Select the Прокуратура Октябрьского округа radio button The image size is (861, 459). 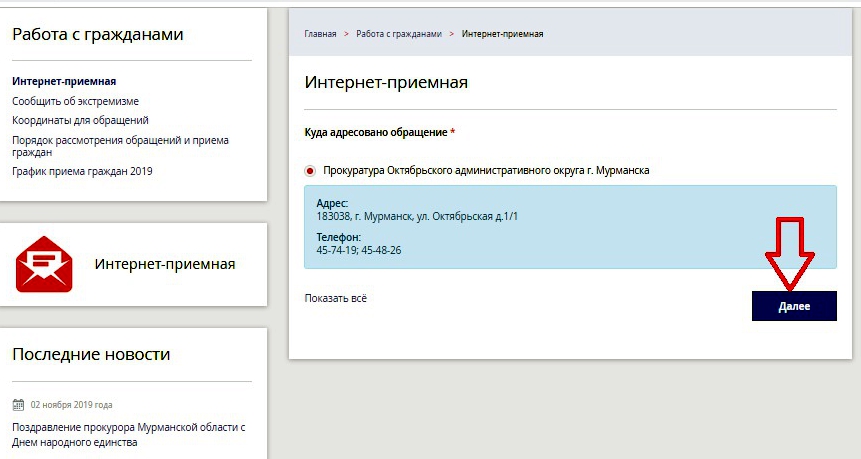tap(311, 171)
